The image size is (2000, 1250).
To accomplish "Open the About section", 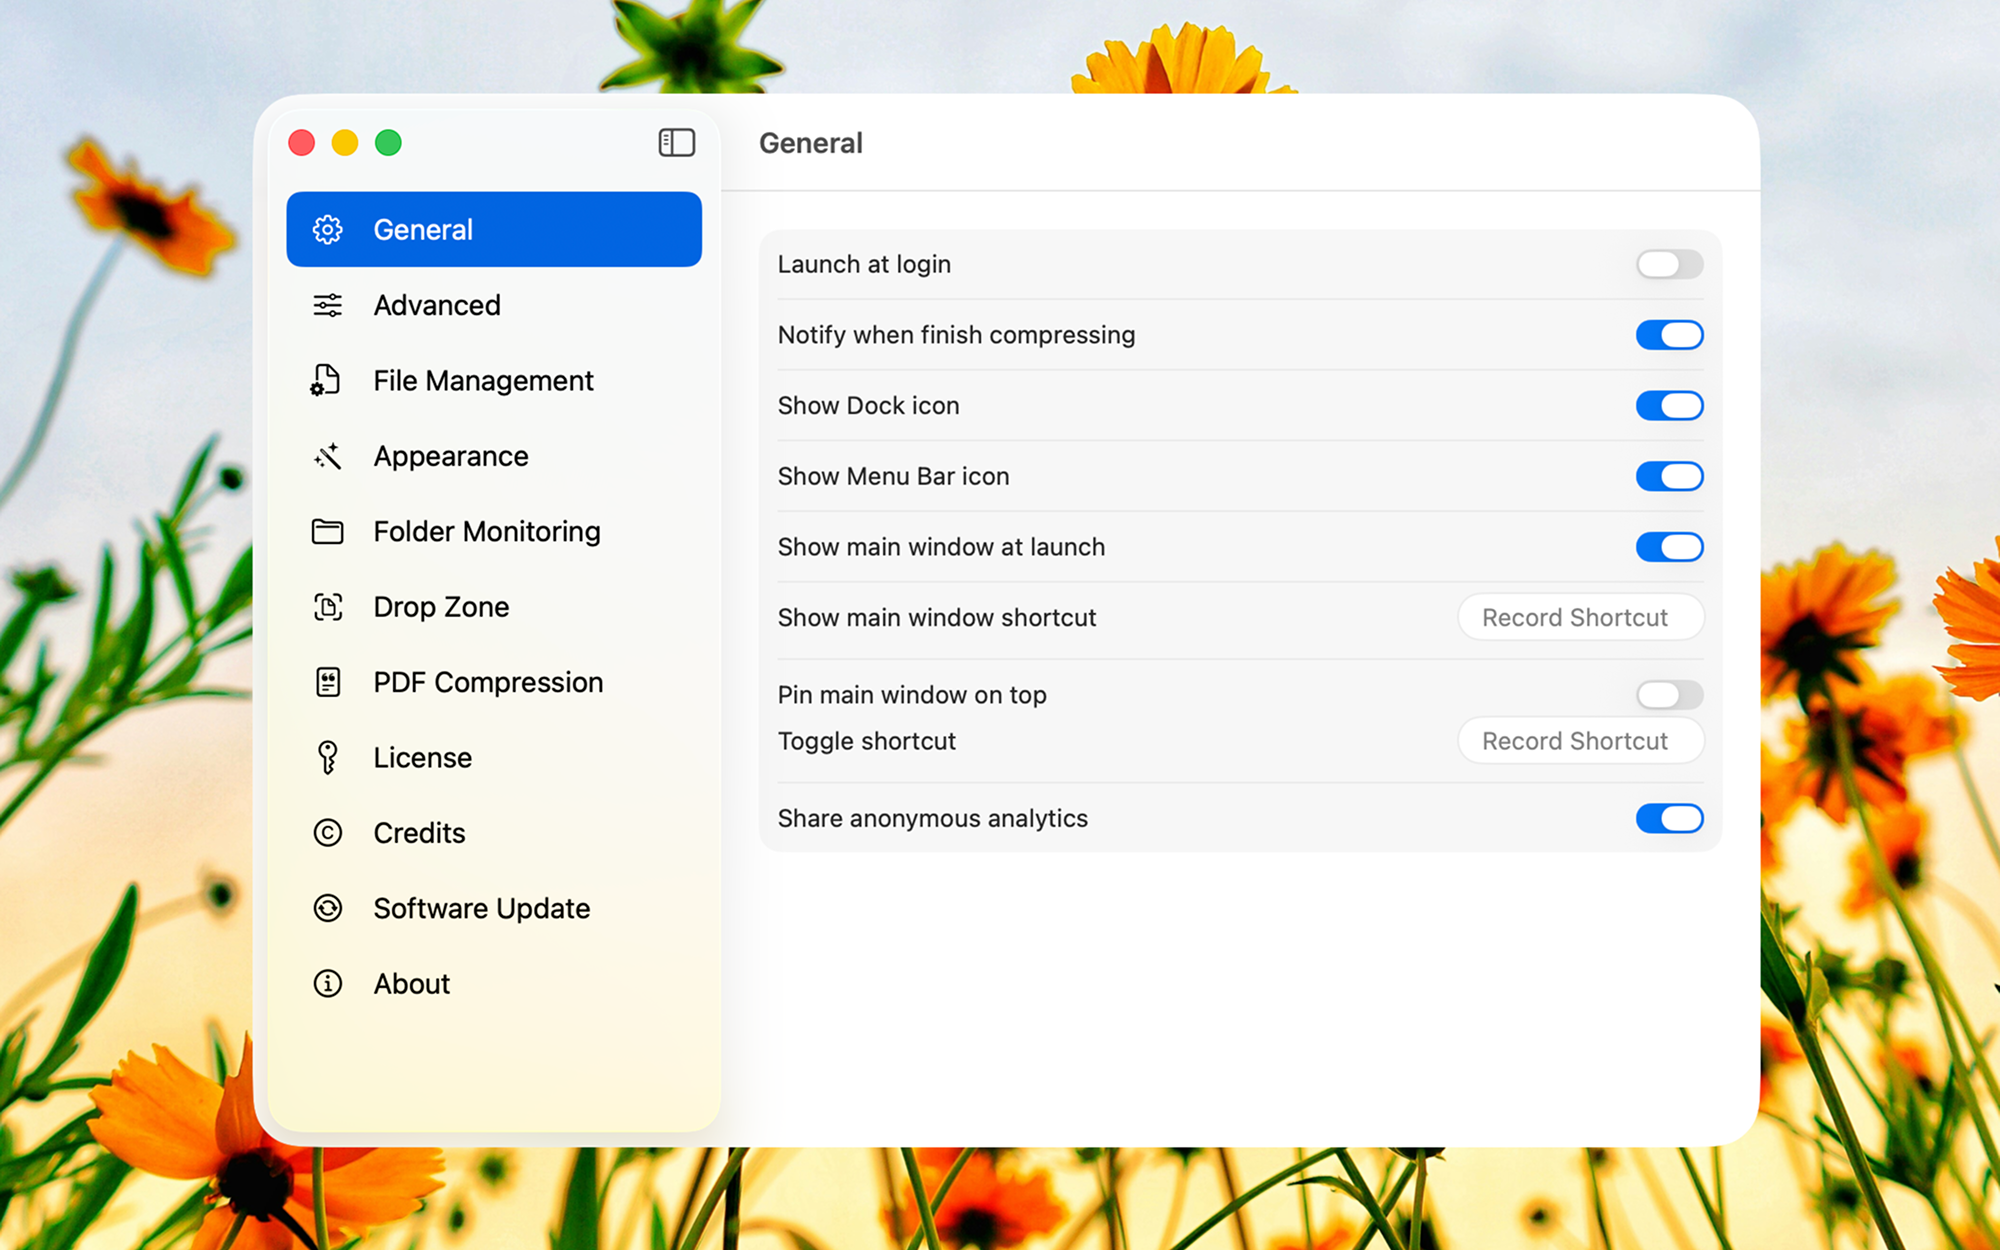I will pos(411,984).
